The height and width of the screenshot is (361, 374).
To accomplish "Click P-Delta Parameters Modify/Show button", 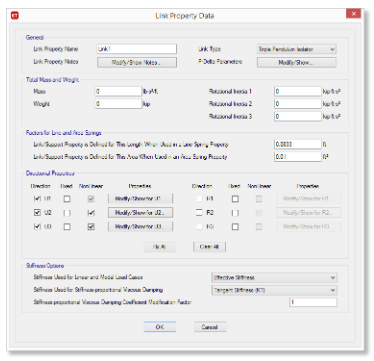I will pyautogui.click(x=296, y=62).
